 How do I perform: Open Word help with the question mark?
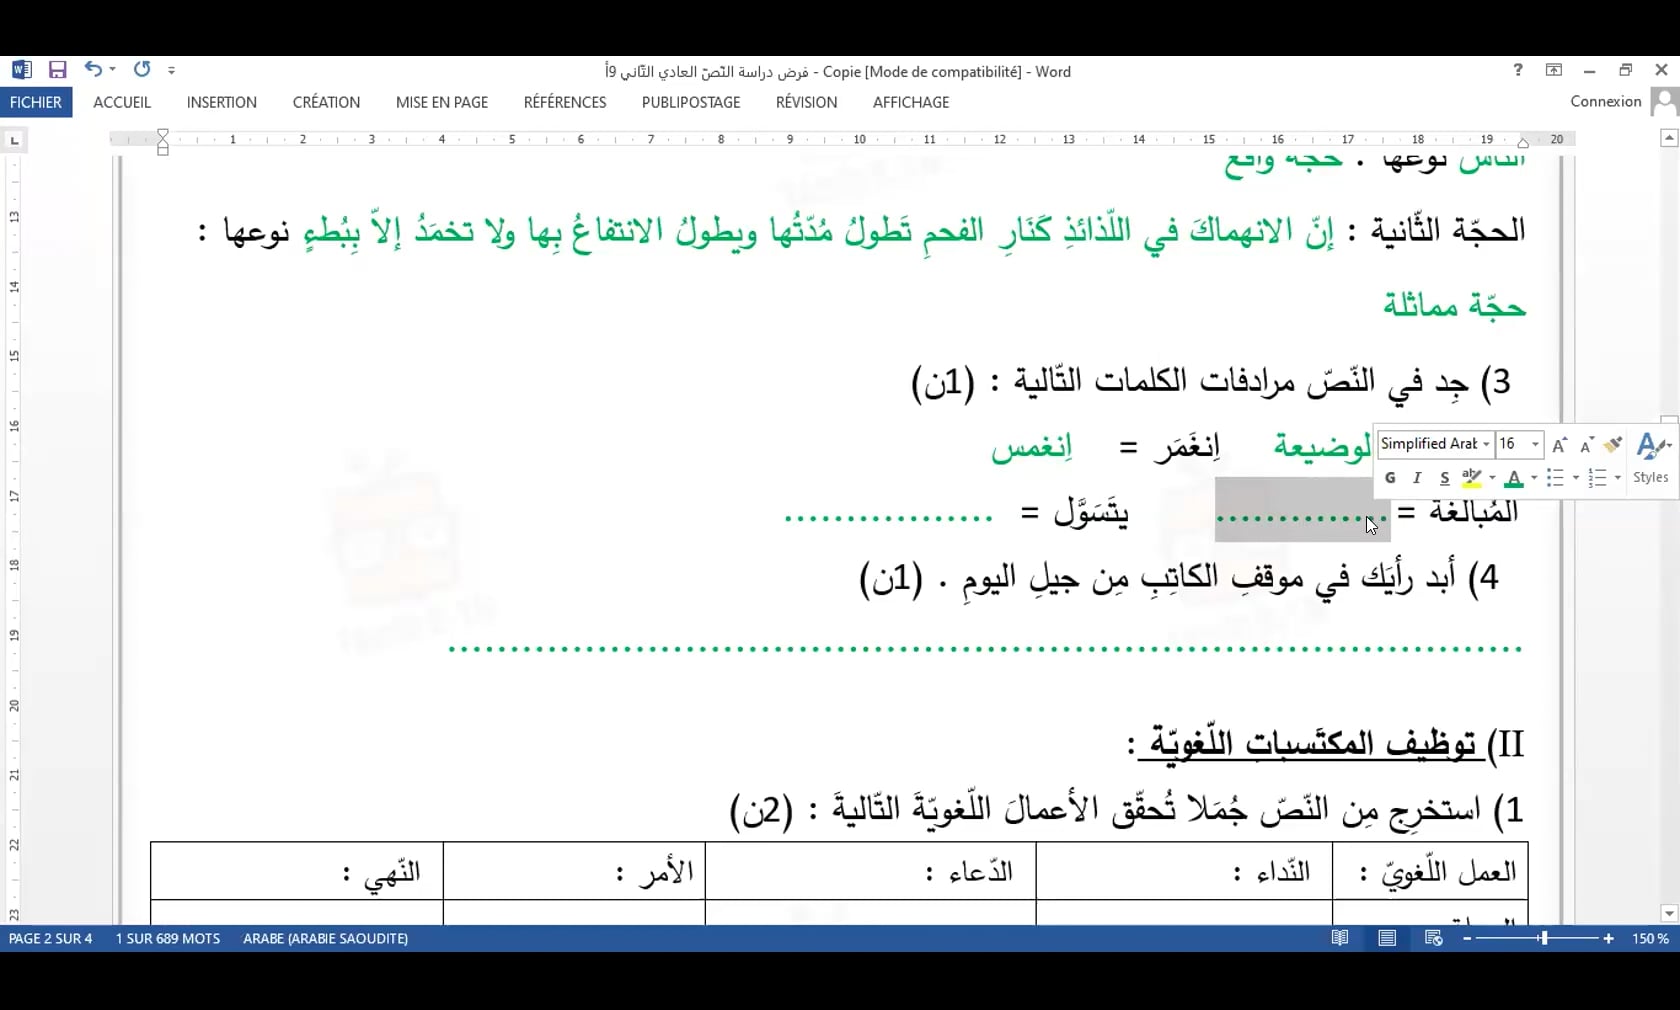(1518, 70)
